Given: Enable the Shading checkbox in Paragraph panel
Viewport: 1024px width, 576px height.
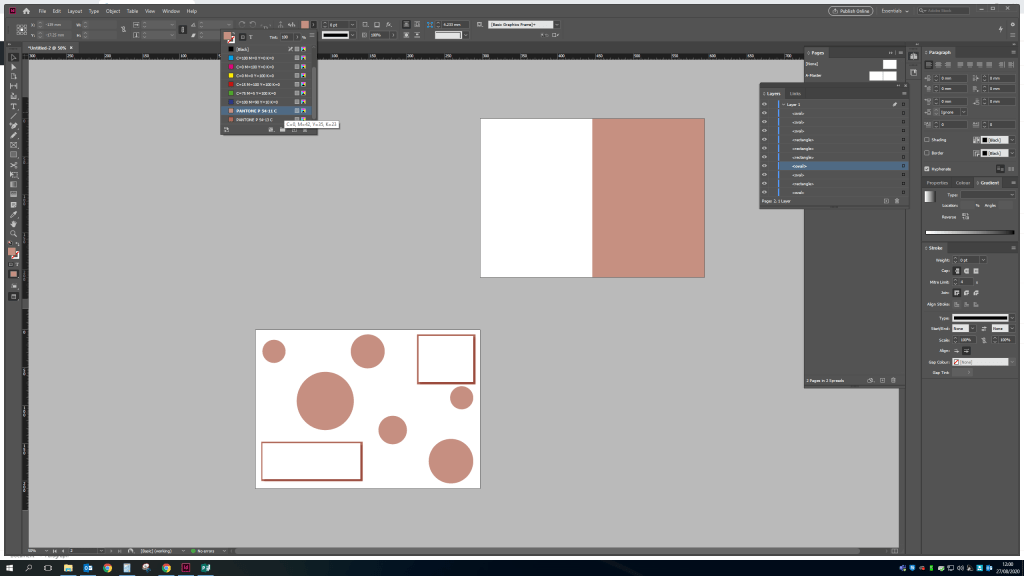Looking at the screenshot, I should click(927, 140).
